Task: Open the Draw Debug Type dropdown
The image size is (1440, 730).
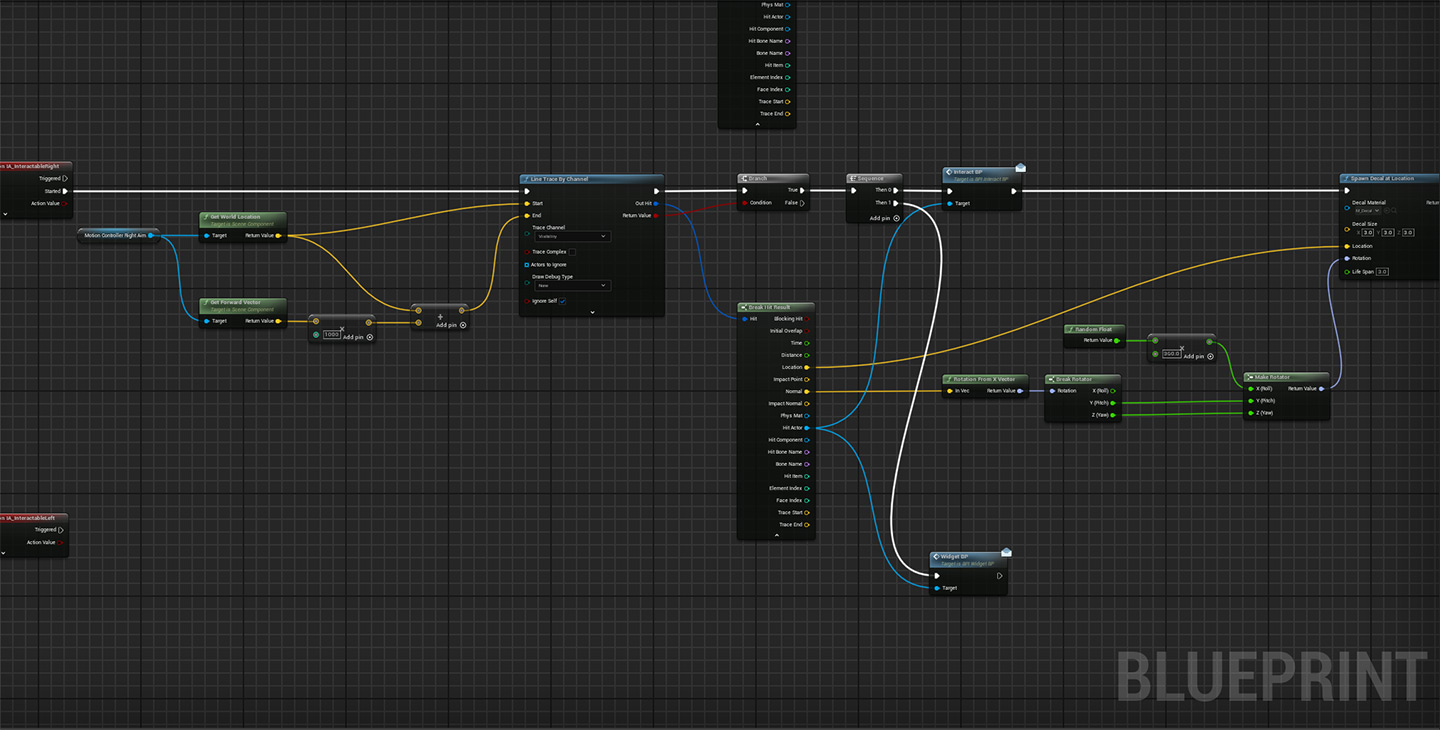Action: [x=572, y=286]
